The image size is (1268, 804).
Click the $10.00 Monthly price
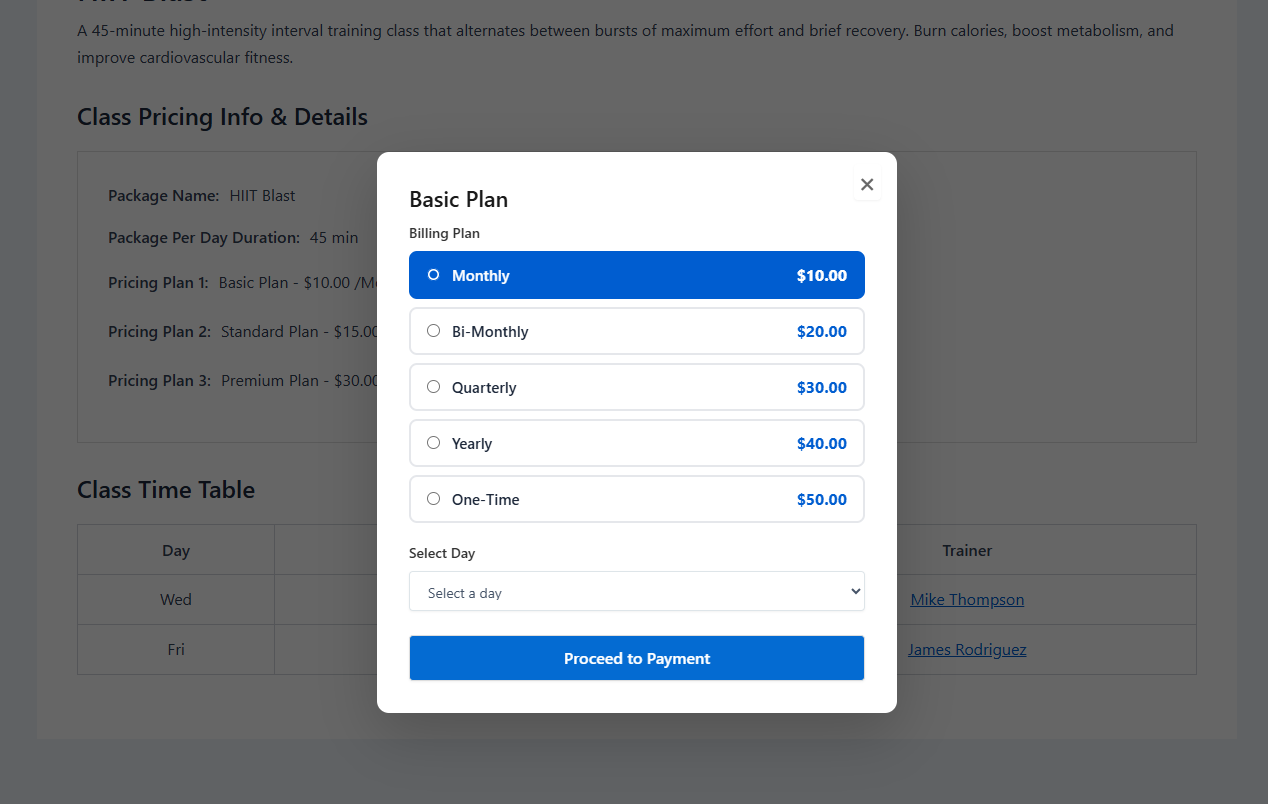pyautogui.click(x=821, y=276)
